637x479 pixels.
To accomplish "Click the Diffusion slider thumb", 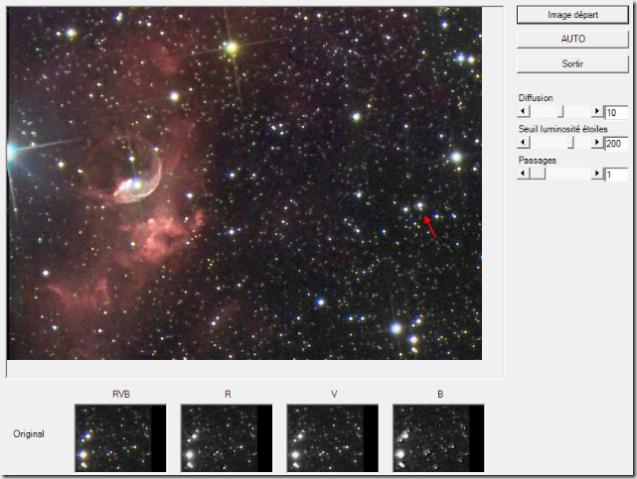I will [x=560, y=112].
